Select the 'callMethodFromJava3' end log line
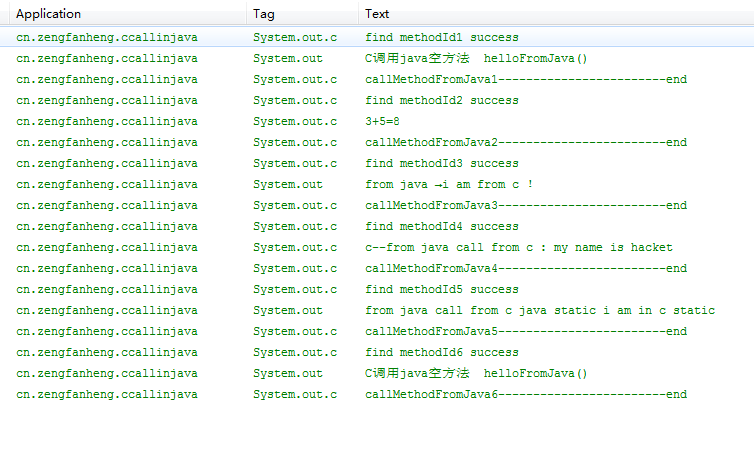The height and width of the screenshot is (450, 754). 377,205
